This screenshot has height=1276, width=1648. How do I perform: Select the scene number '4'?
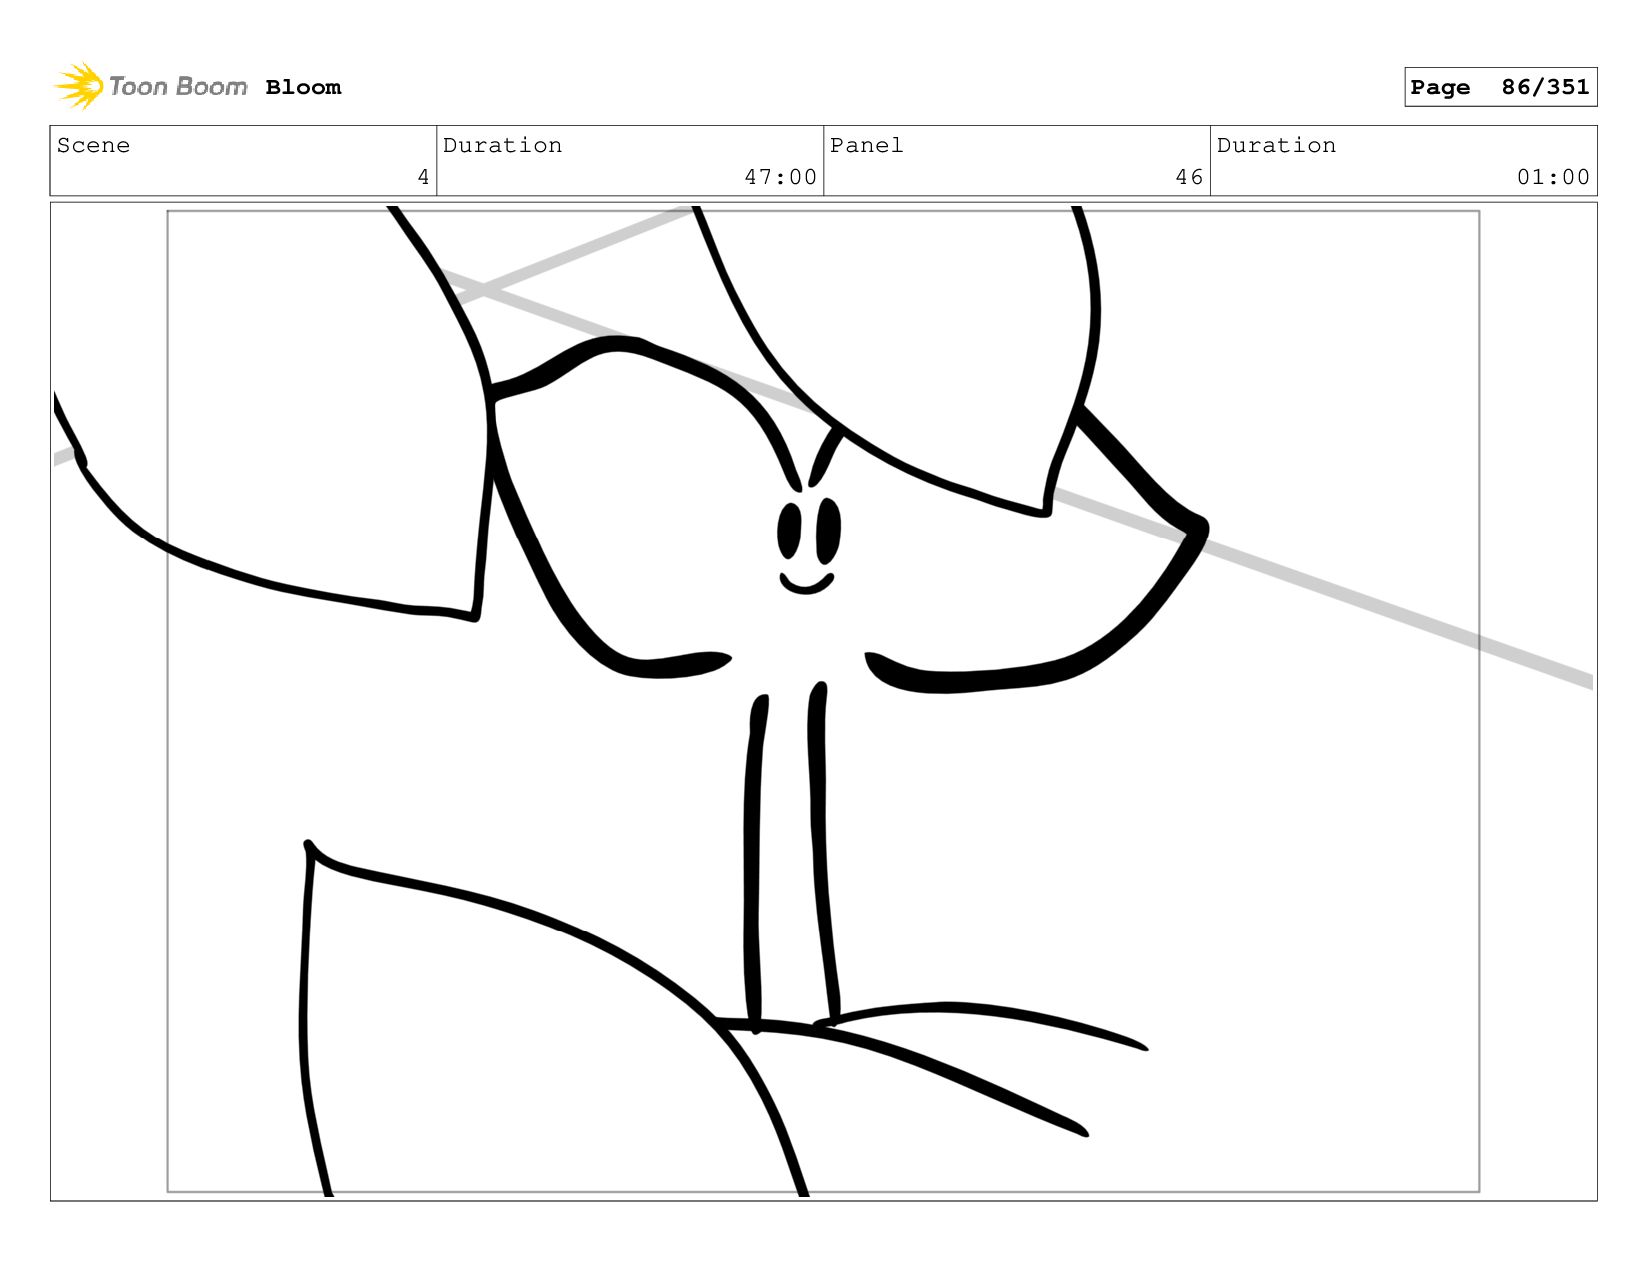pos(423,177)
